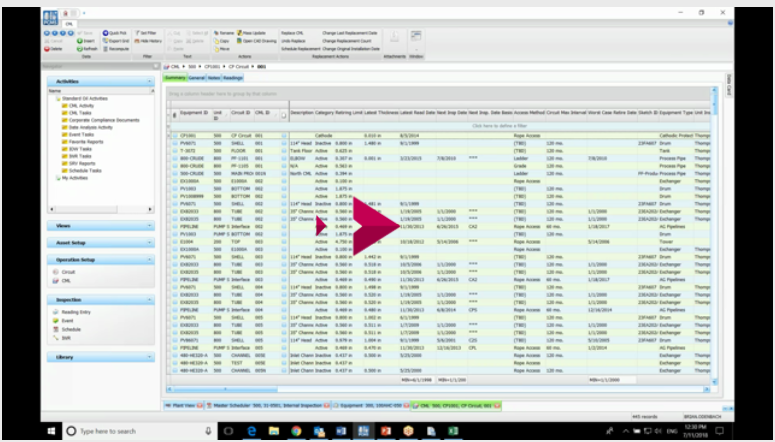Select My Activities in the tree
The height and width of the screenshot is (442, 775).
coord(72,178)
